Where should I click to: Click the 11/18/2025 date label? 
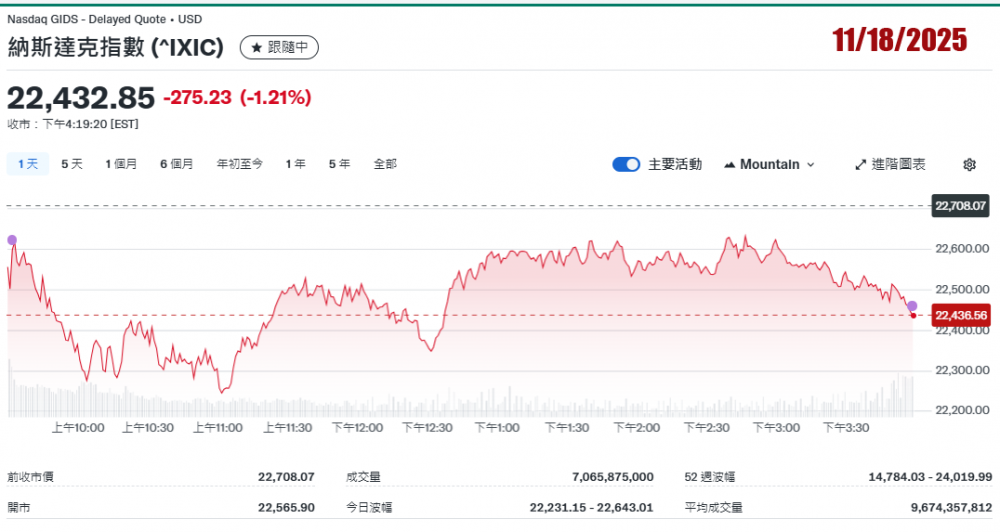coord(900,40)
